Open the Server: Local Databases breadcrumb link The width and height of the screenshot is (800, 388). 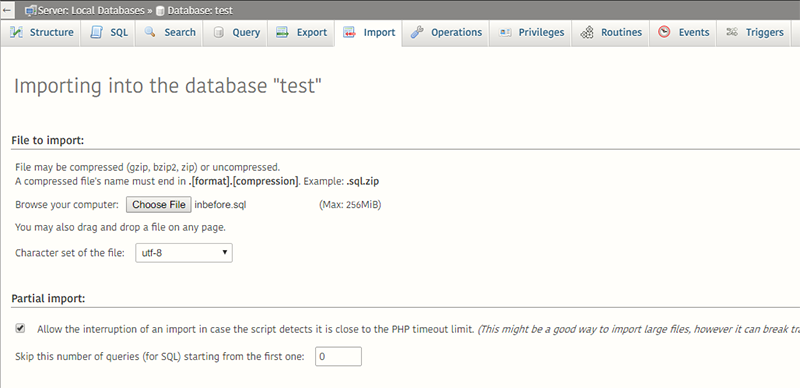pyautogui.click(x=91, y=10)
